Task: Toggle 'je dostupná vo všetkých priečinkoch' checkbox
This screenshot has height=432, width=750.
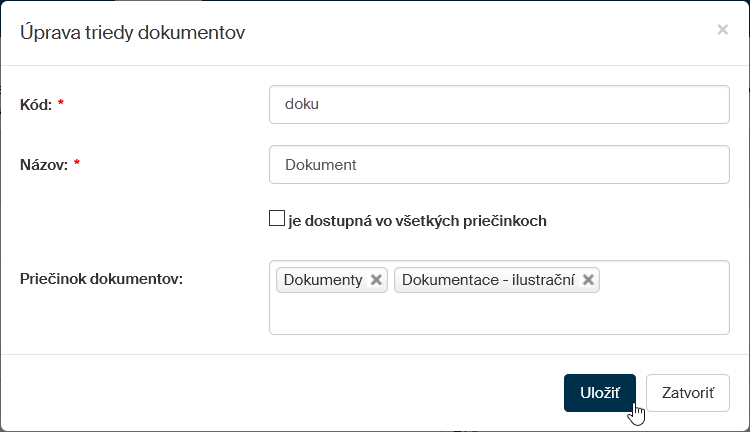Action: click(277, 219)
